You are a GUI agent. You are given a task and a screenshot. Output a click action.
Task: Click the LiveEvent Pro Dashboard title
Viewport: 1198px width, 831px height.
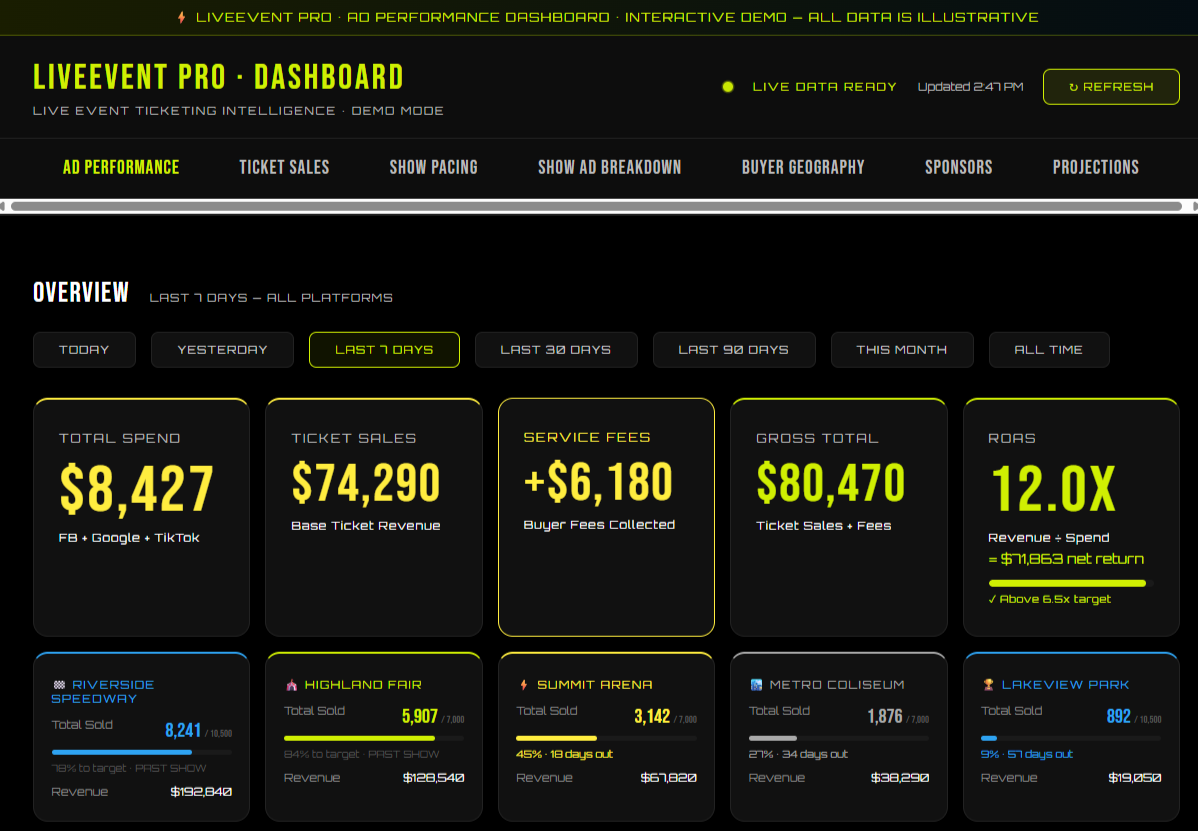pos(219,77)
